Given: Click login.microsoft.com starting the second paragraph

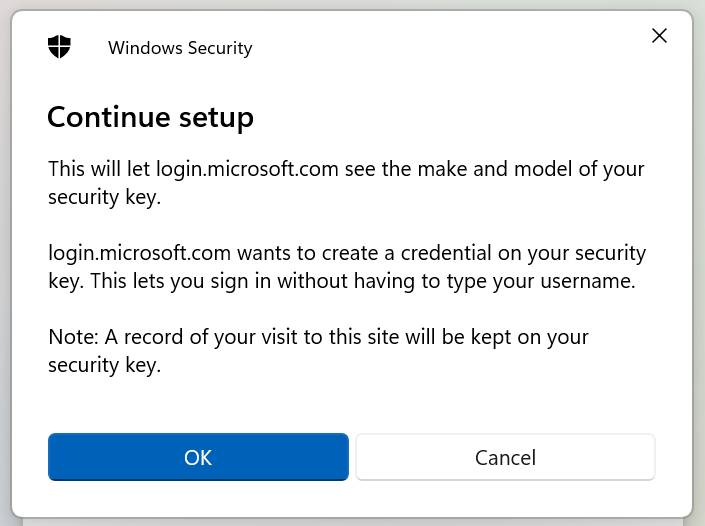Looking at the screenshot, I should click(x=139, y=254).
